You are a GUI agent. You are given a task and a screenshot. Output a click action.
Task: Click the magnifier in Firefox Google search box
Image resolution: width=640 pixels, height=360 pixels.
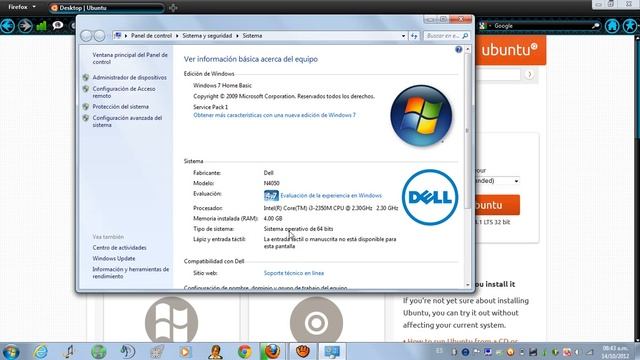pyautogui.click(x=596, y=26)
